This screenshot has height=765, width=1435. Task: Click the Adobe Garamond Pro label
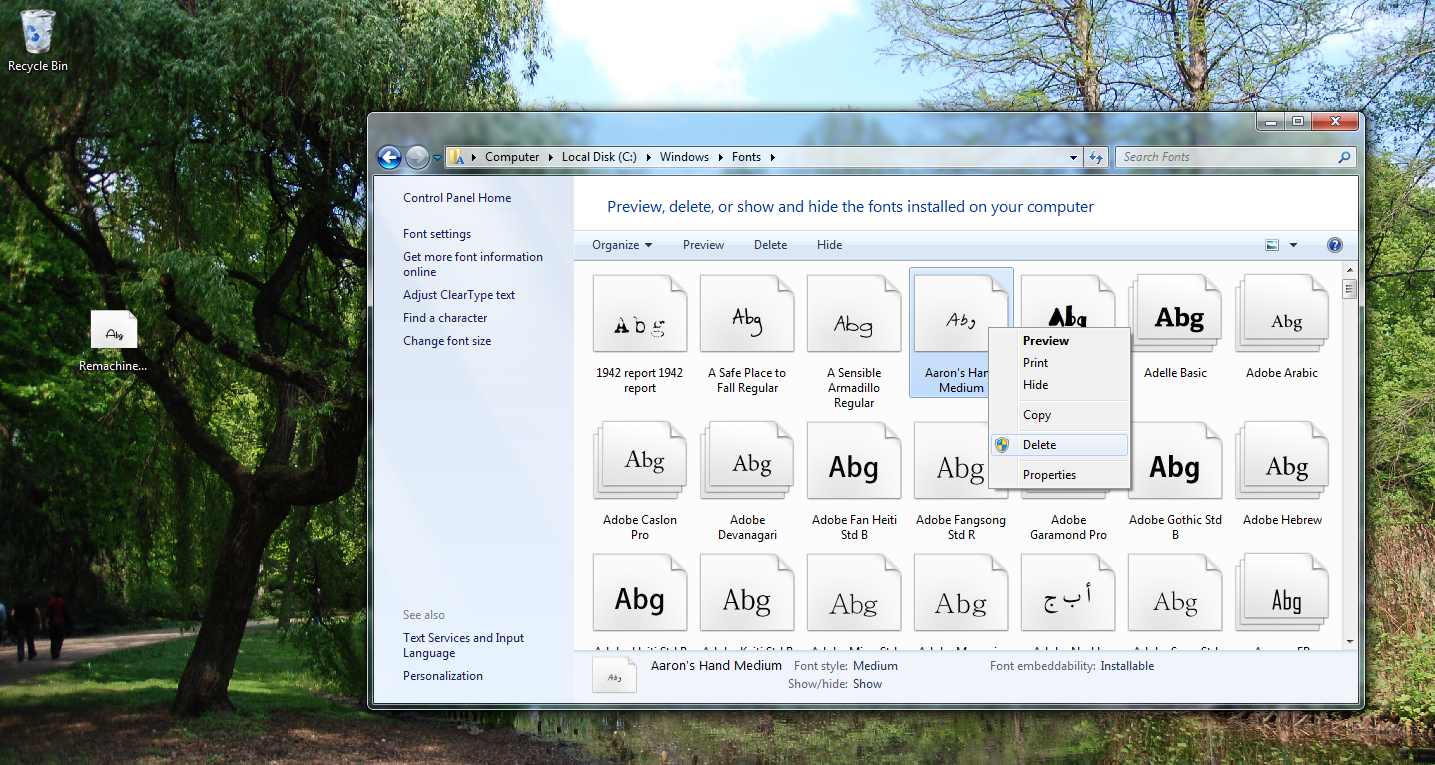pyautogui.click(x=1068, y=527)
